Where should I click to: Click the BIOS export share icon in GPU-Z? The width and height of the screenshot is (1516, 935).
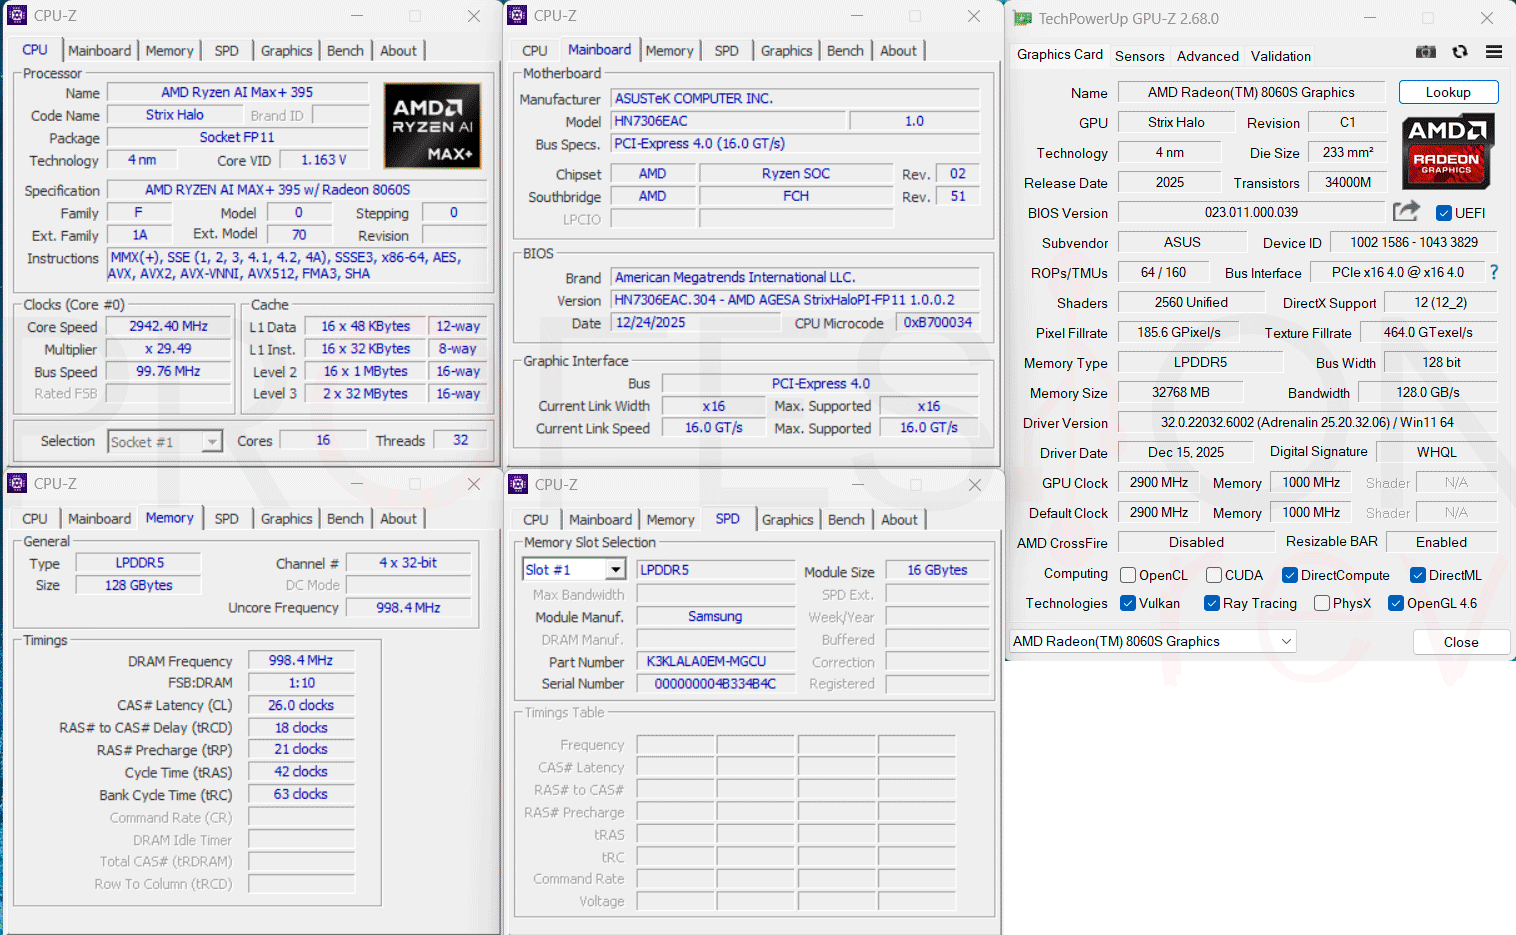pyautogui.click(x=1406, y=211)
